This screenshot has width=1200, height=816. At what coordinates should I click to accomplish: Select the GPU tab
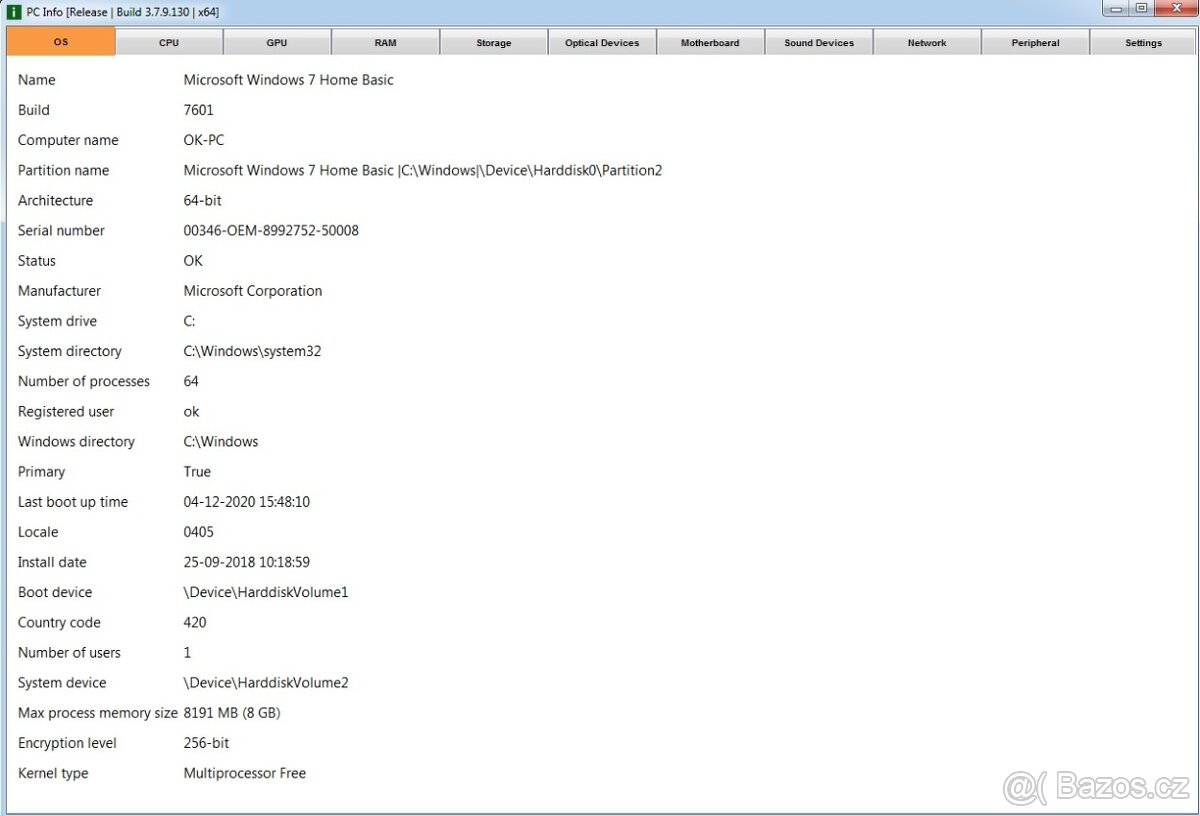click(277, 43)
